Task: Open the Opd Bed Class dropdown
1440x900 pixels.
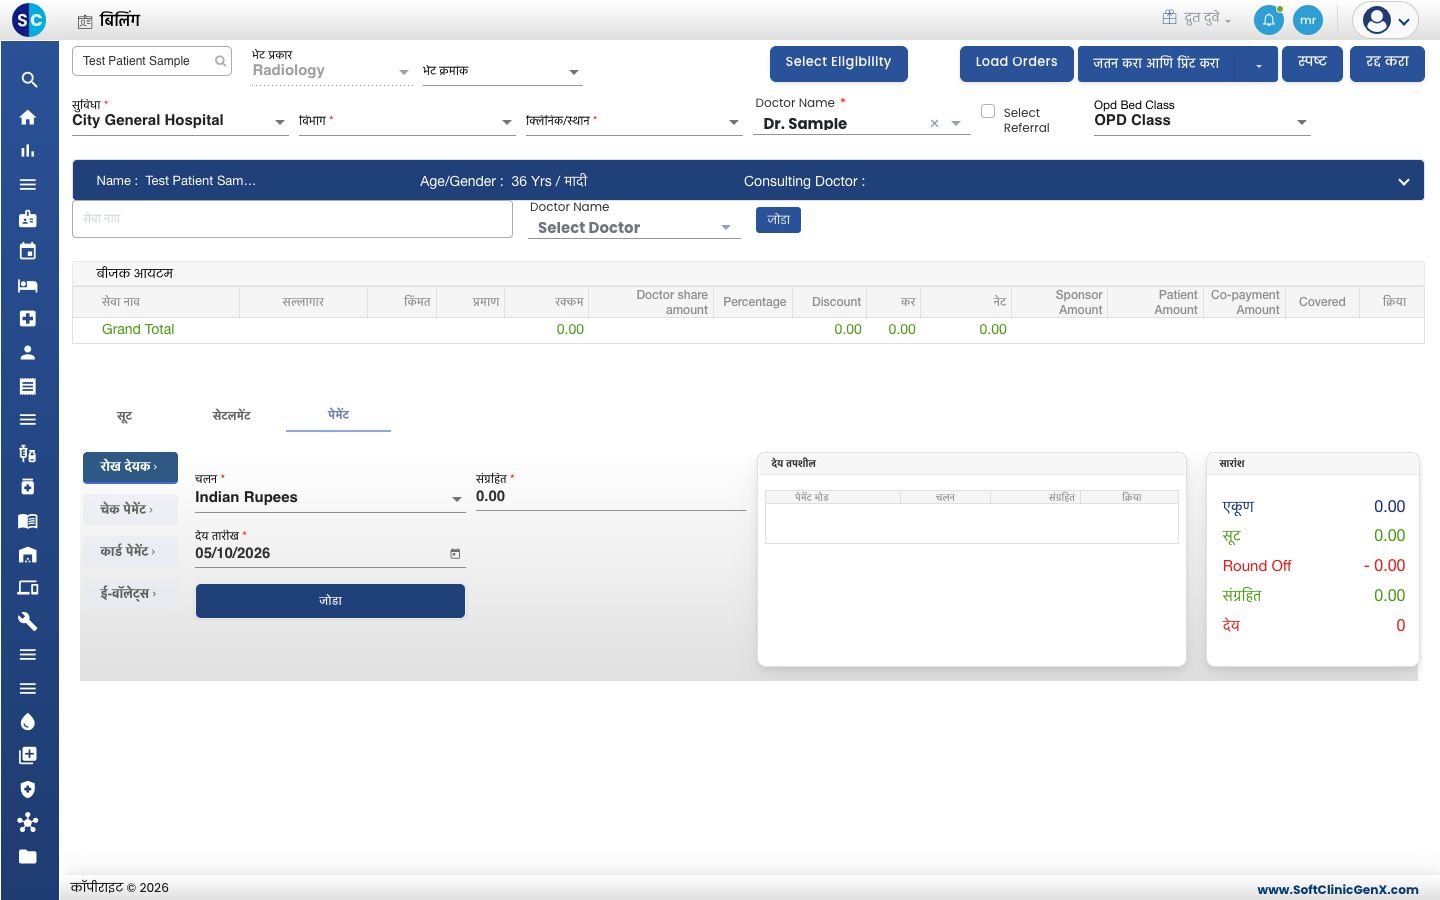Action: pyautogui.click(x=1202, y=121)
